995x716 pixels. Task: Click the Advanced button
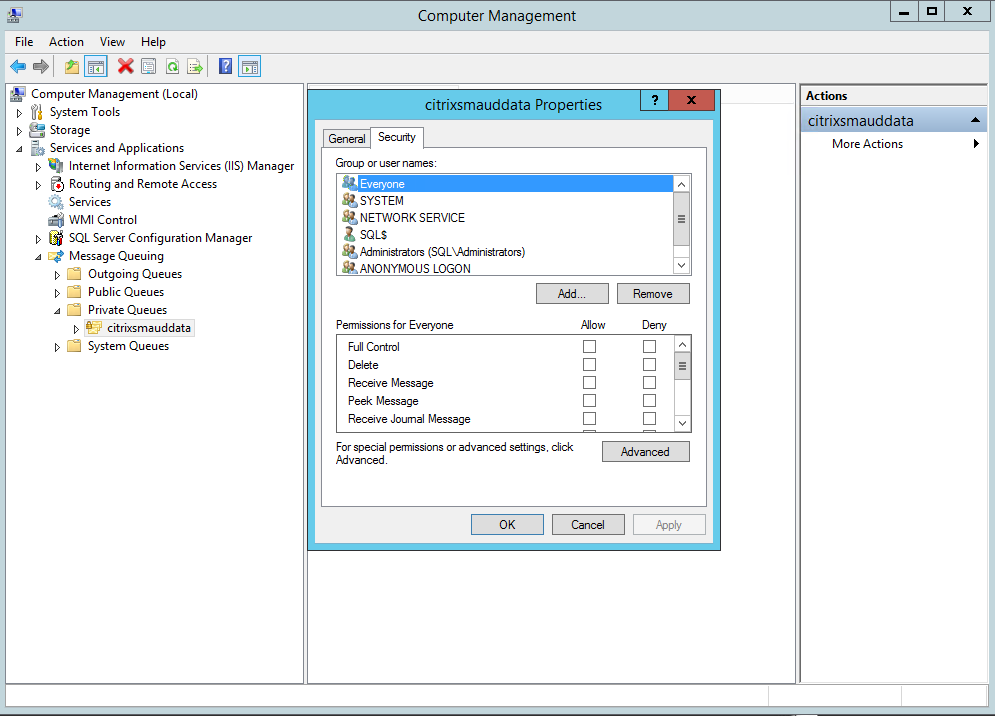(645, 452)
